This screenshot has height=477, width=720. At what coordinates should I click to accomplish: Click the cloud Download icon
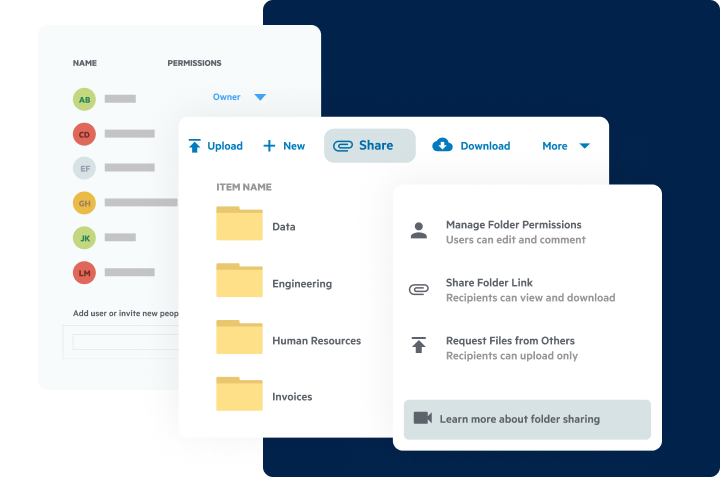click(442, 146)
